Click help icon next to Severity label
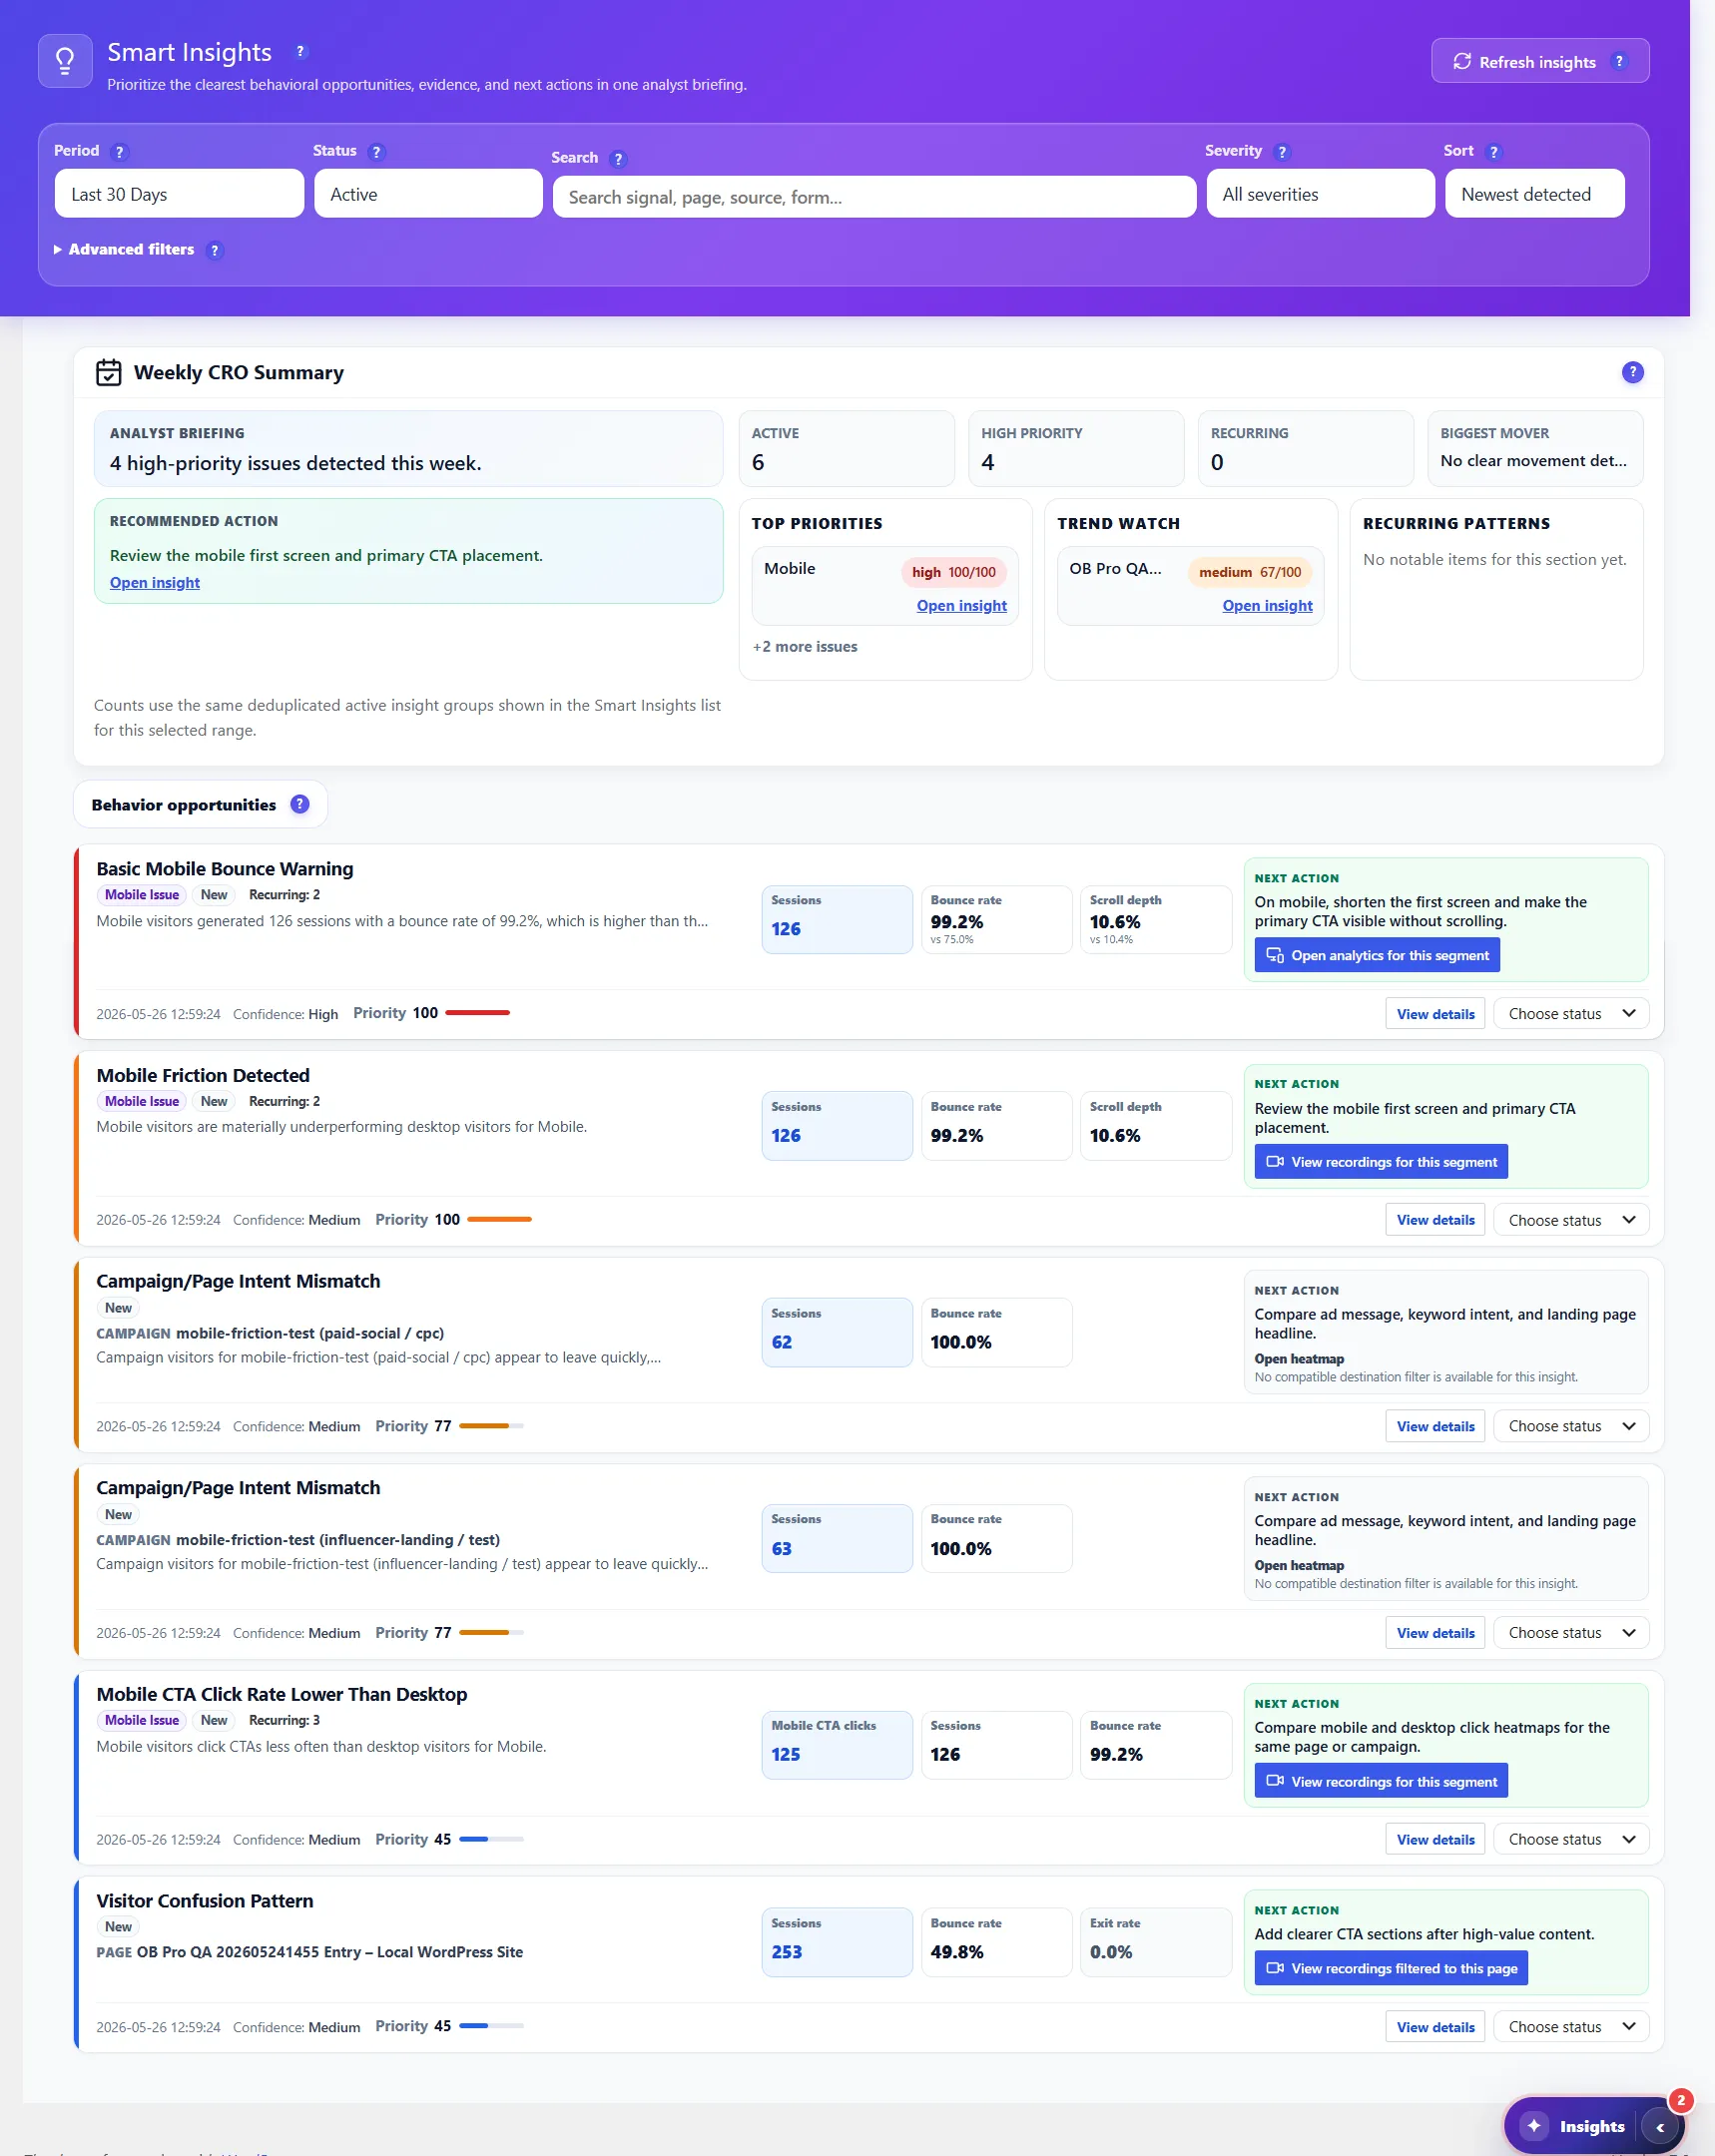Image resolution: width=1715 pixels, height=2156 pixels. pos(1282,152)
